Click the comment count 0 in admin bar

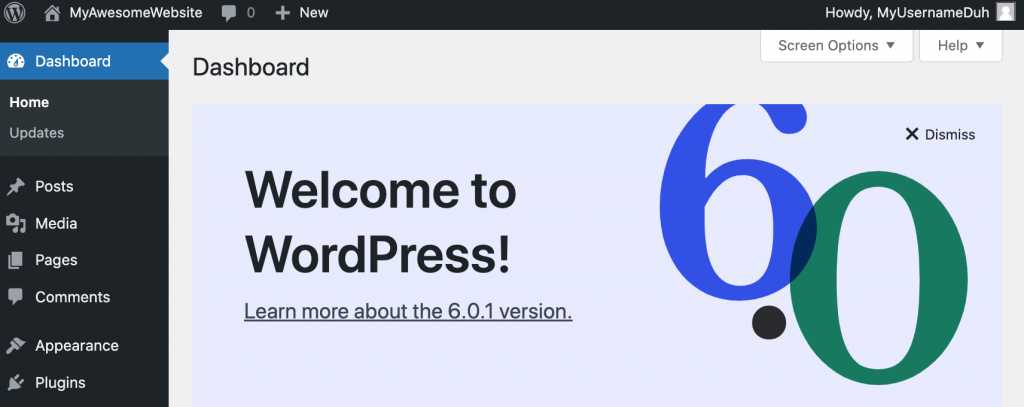click(x=251, y=13)
